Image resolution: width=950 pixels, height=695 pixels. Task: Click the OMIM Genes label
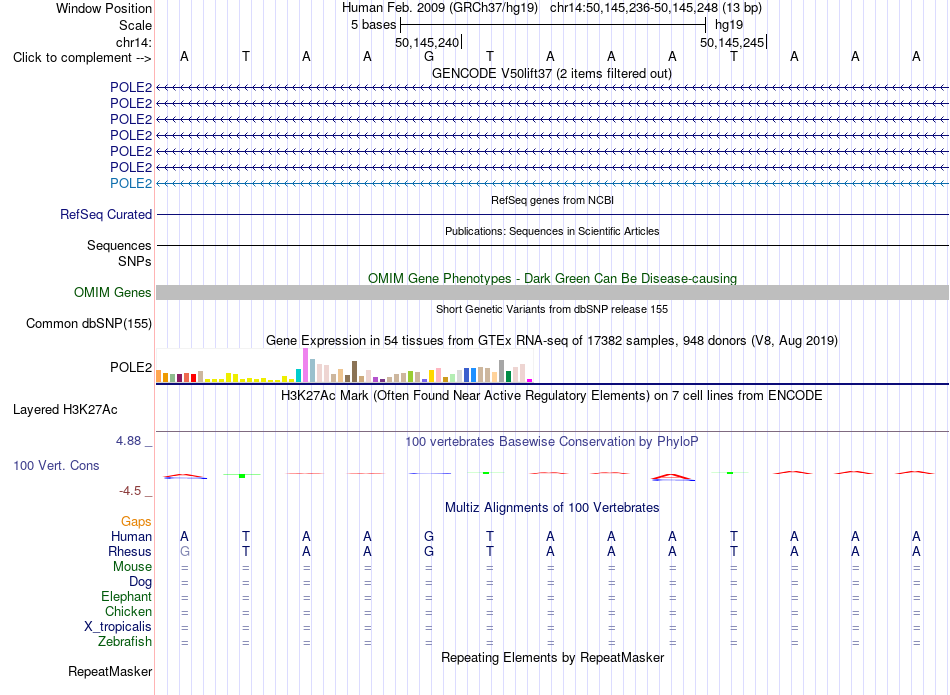[113, 292]
